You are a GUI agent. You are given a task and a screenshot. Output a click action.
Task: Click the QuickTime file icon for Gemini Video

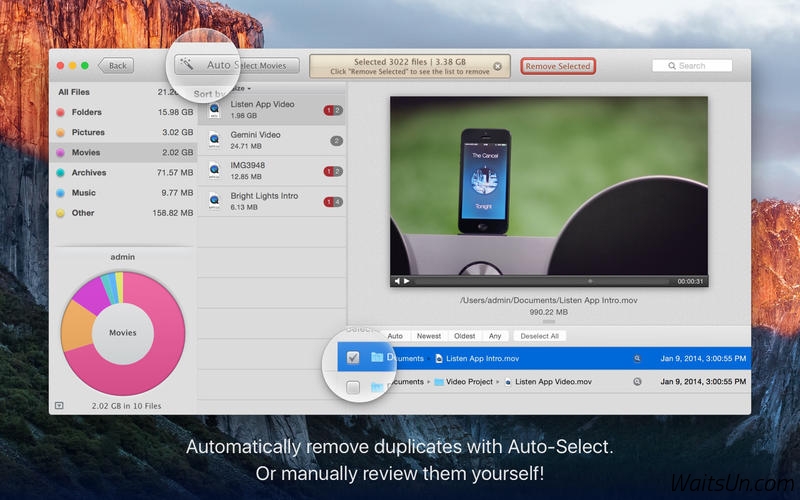(x=214, y=140)
